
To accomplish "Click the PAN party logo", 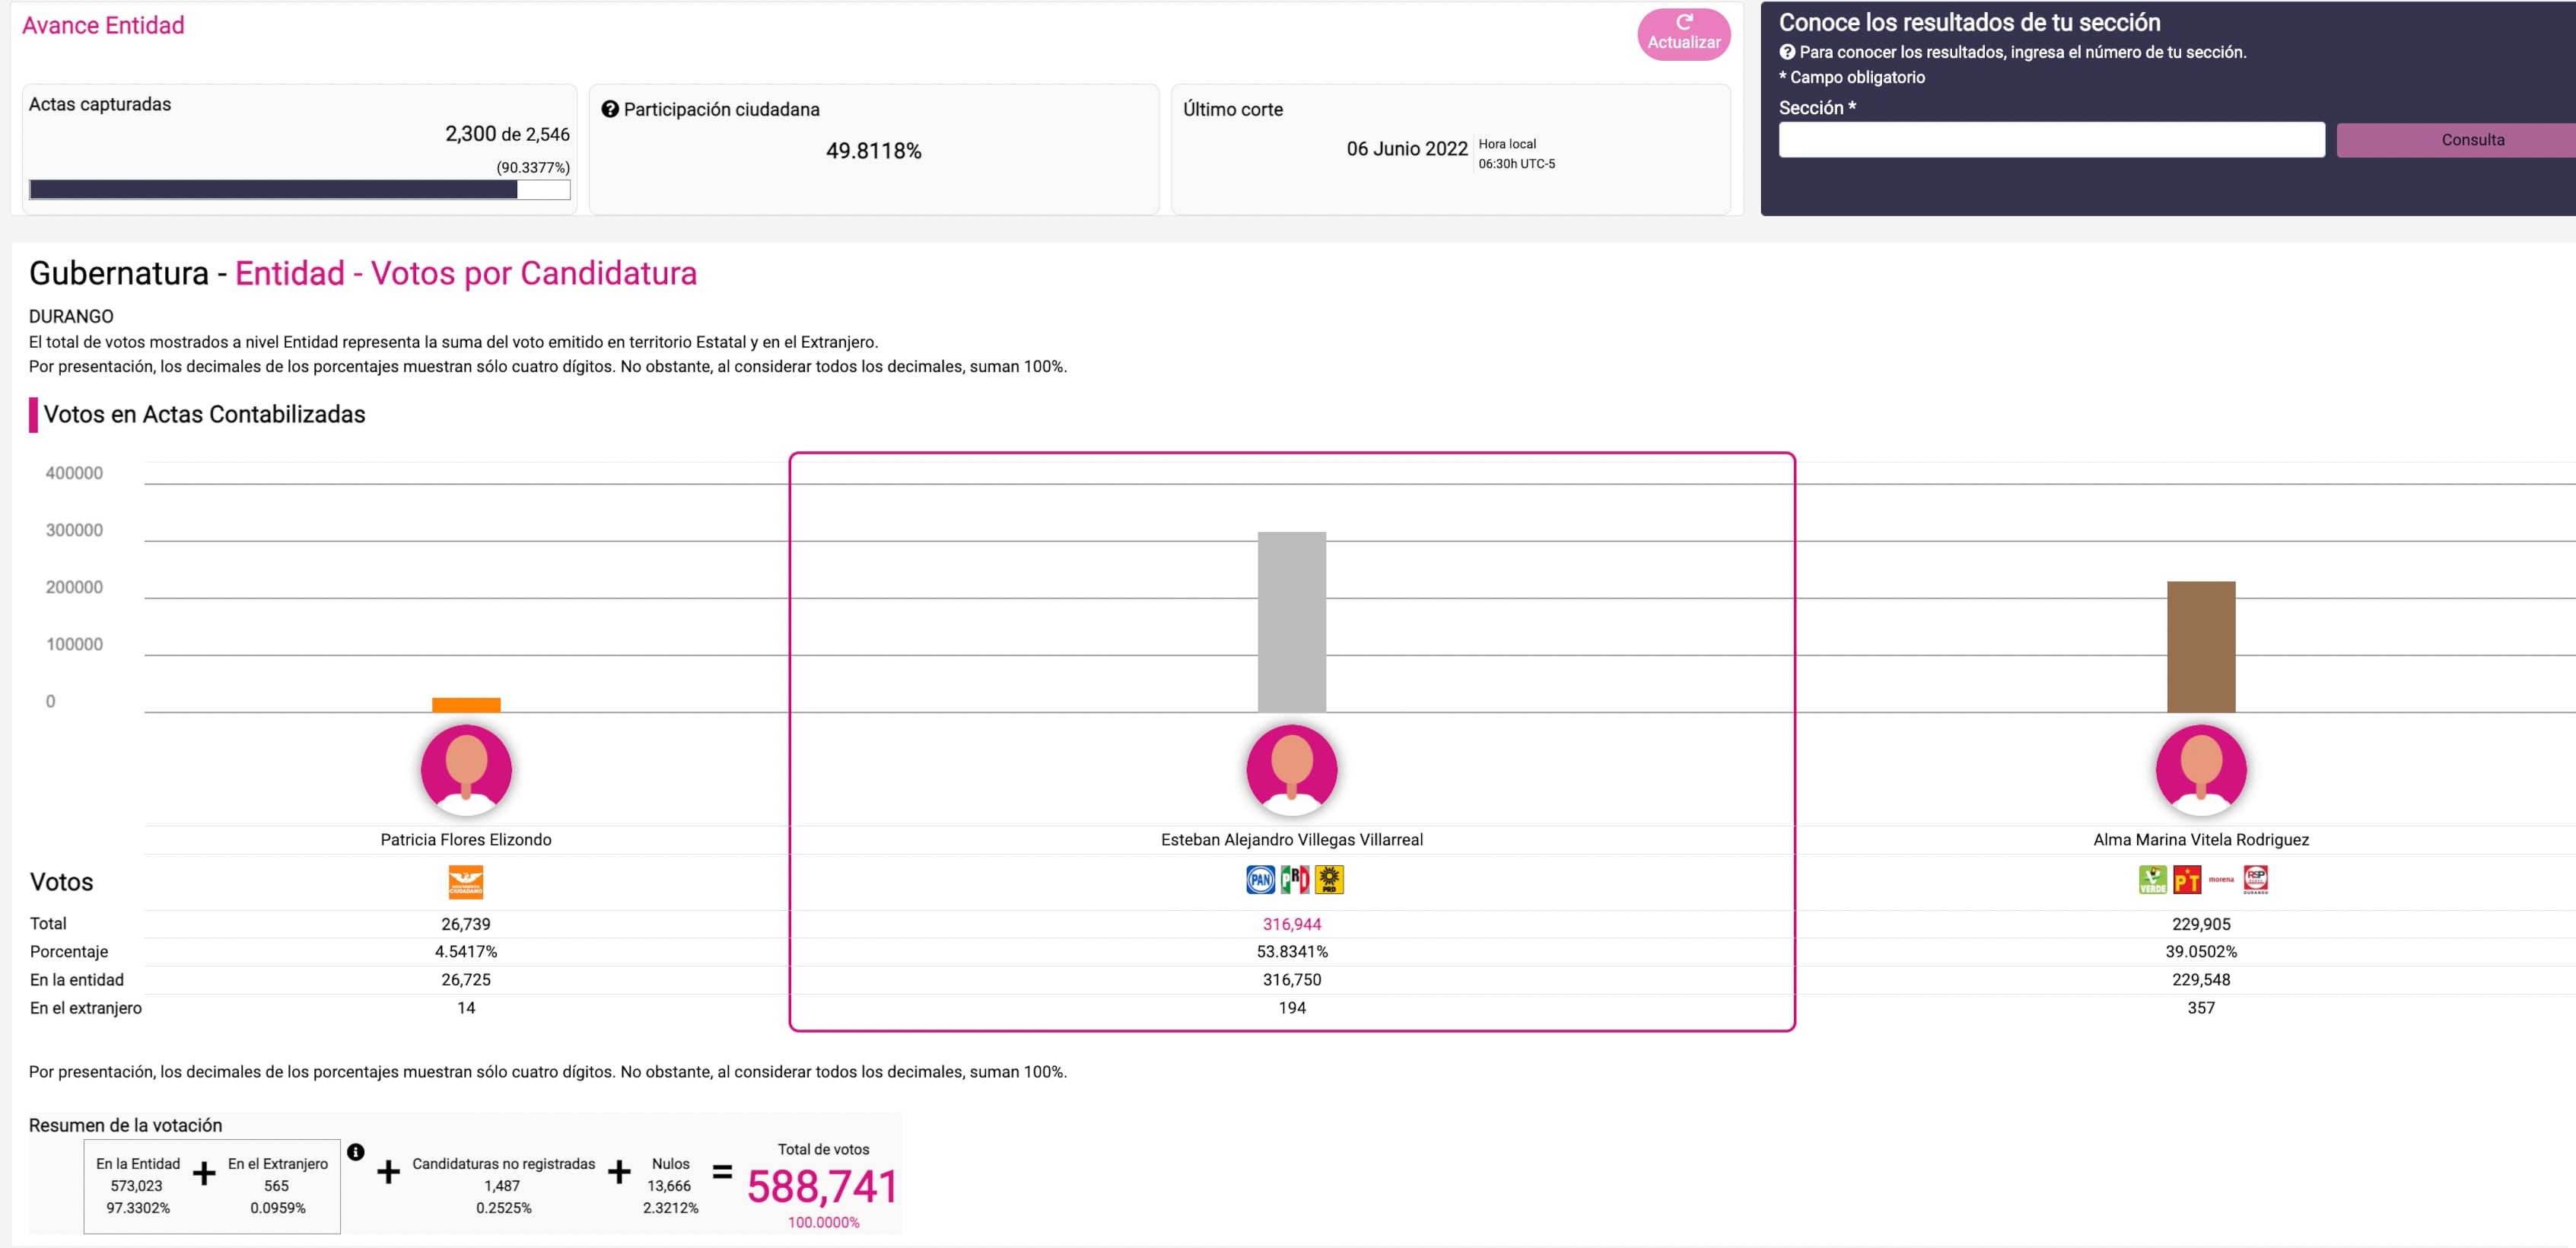I will [1260, 879].
